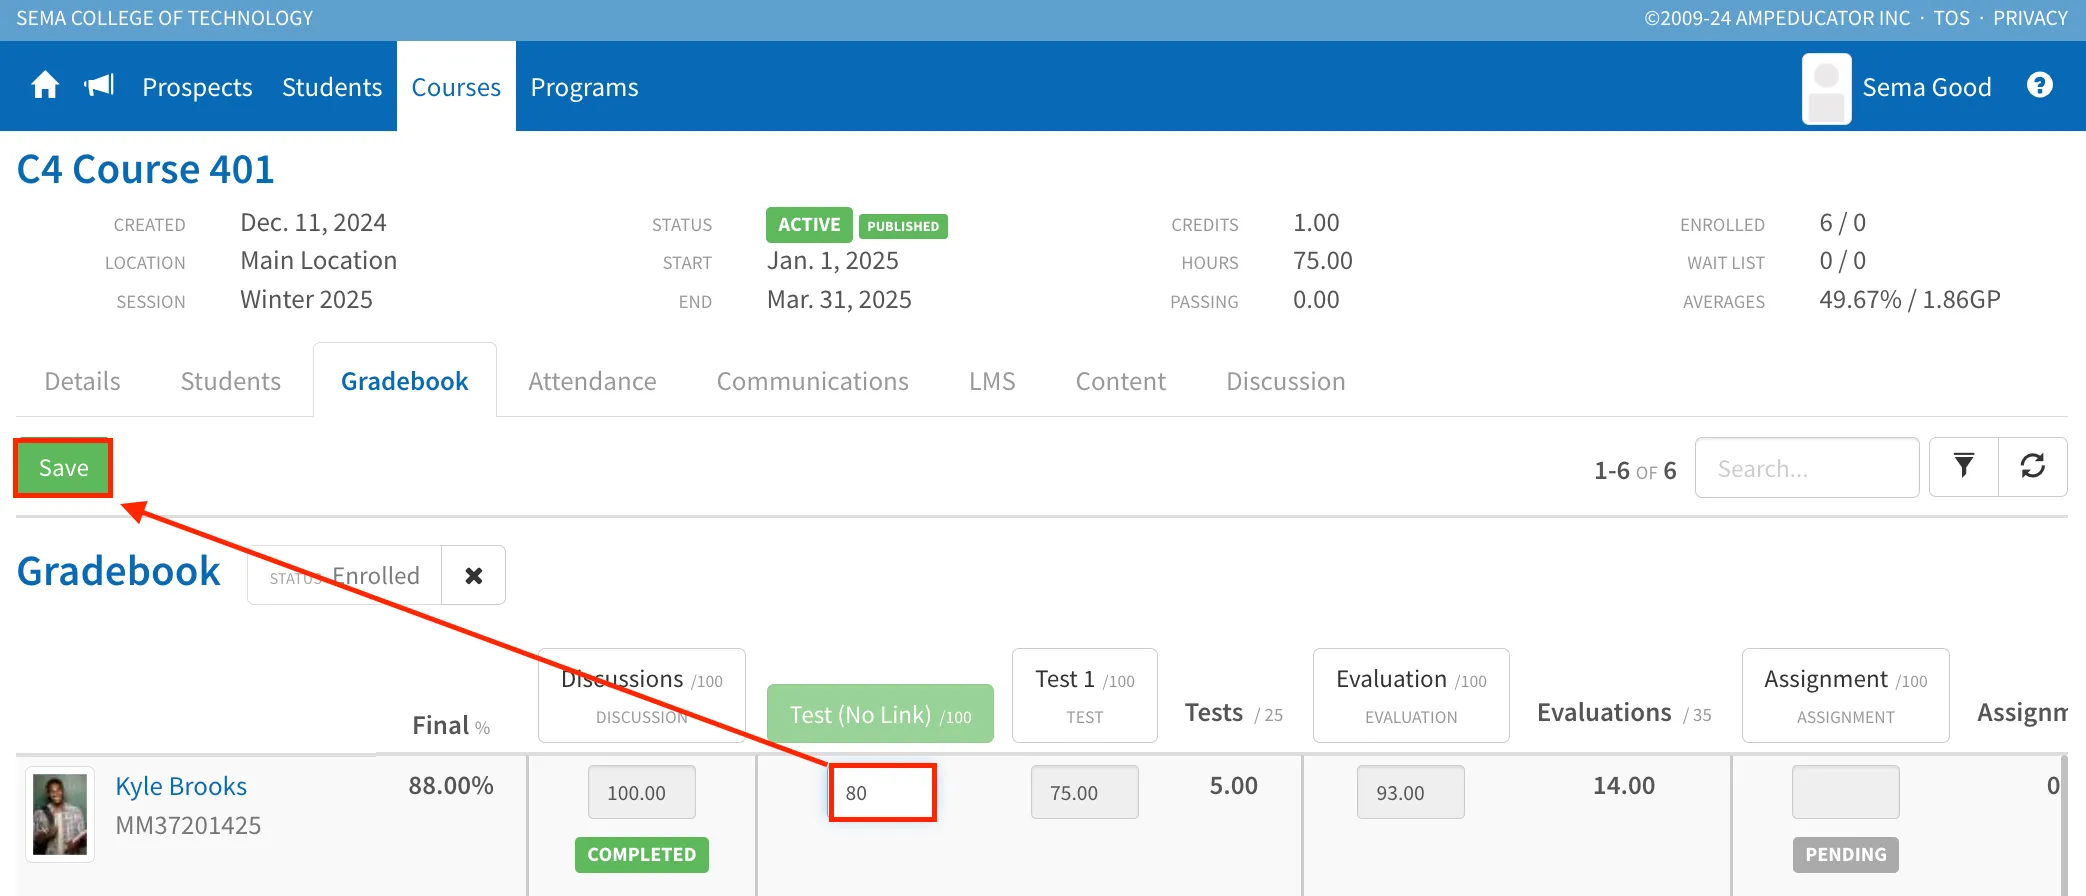The height and width of the screenshot is (896, 2086).
Task: Open Kyle Brooks profile photo
Action: [60, 814]
